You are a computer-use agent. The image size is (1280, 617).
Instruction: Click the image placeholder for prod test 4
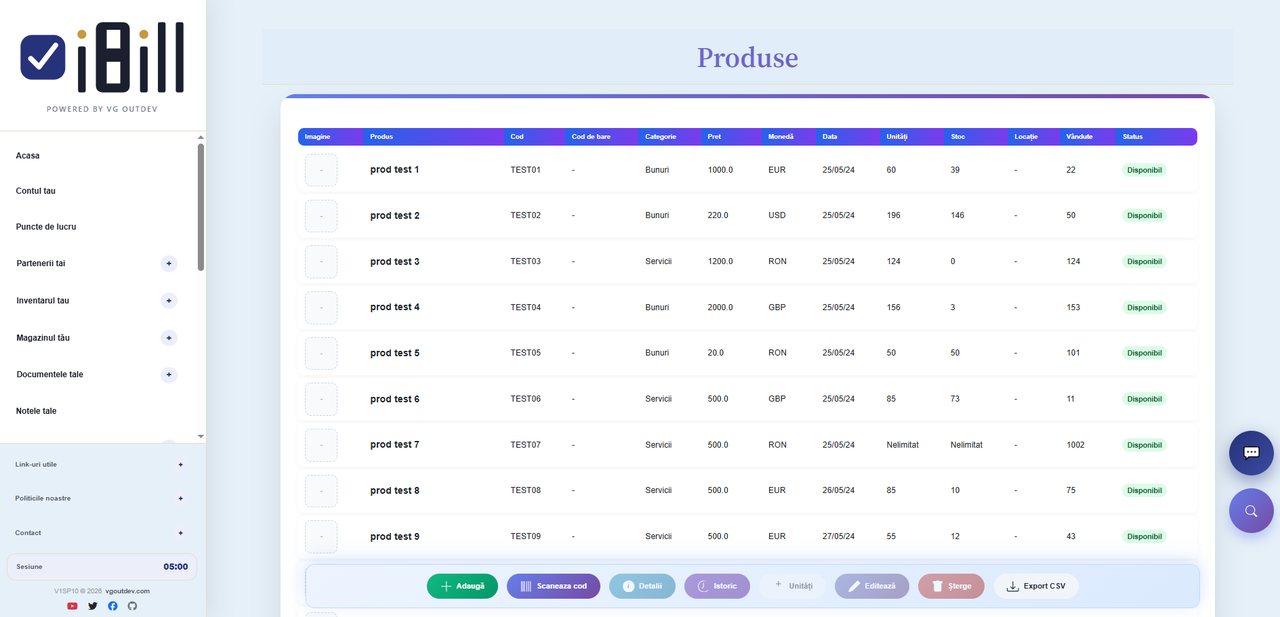(321, 307)
